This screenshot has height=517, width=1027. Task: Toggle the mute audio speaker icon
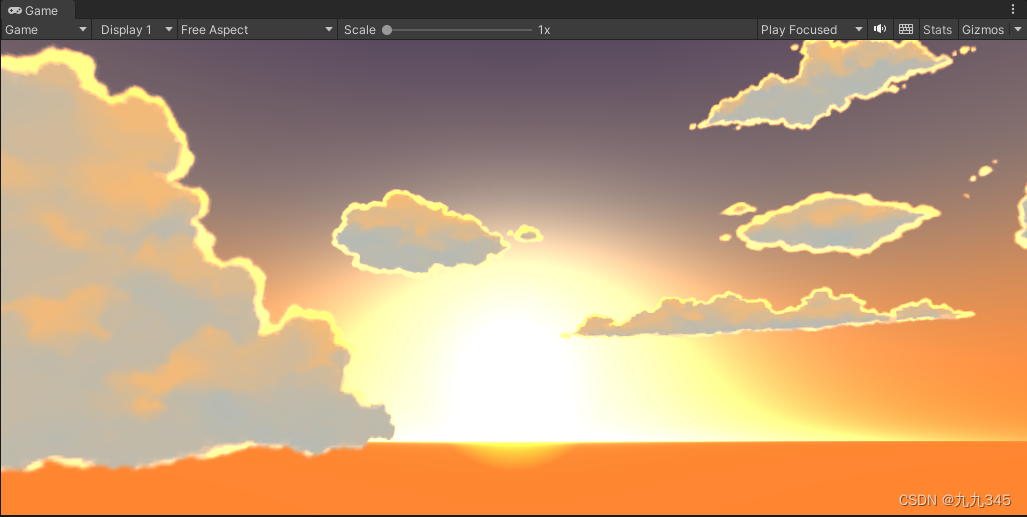click(x=880, y=29)
